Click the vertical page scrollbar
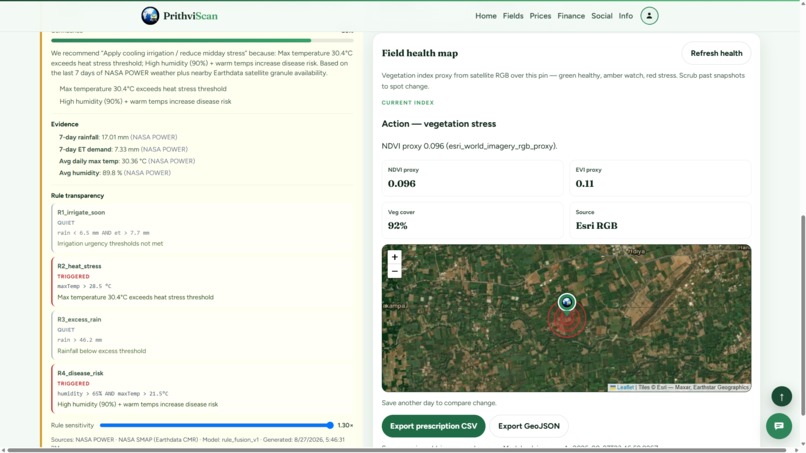The image size is (806, 453). pyautogui.click(x=802, y=315)
